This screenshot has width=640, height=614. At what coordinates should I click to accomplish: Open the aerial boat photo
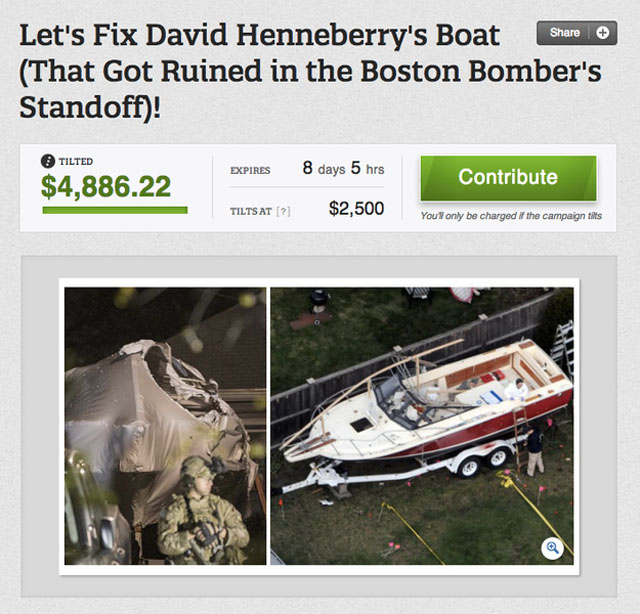[x=422, y=426]
